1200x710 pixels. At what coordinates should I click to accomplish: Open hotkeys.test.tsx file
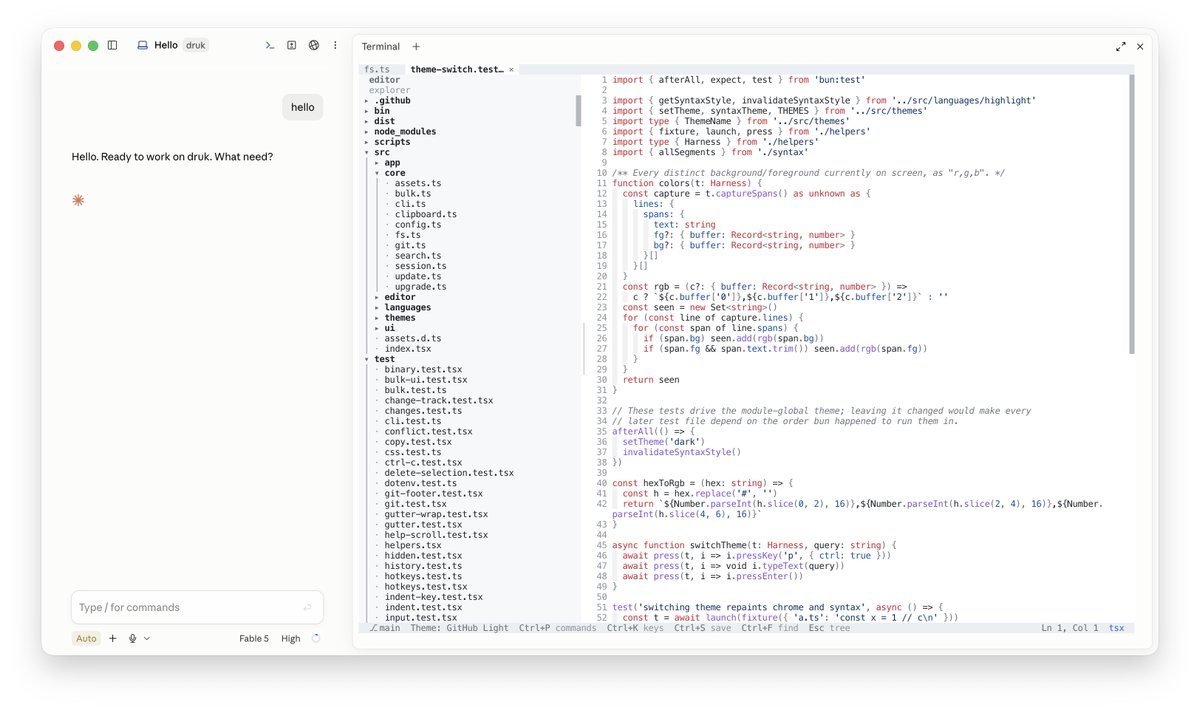[426, 587]
